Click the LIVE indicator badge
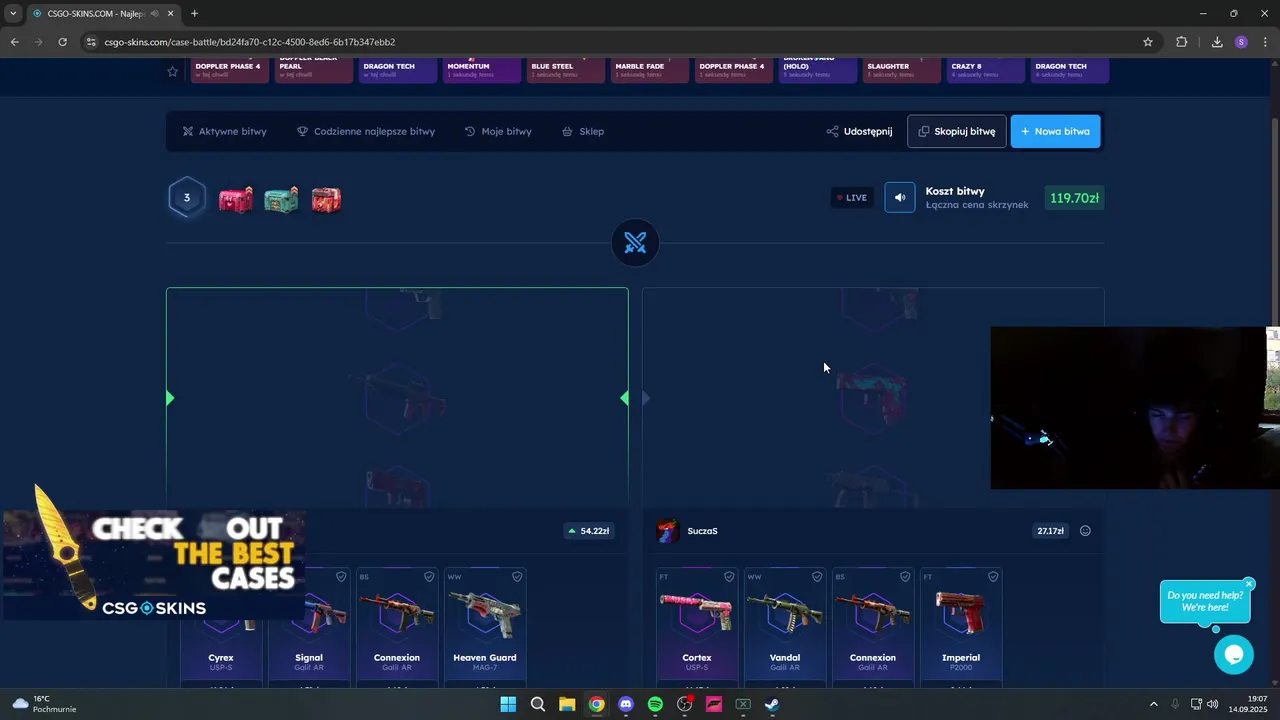Screen dimensions: 1280x720 [852, 198]
